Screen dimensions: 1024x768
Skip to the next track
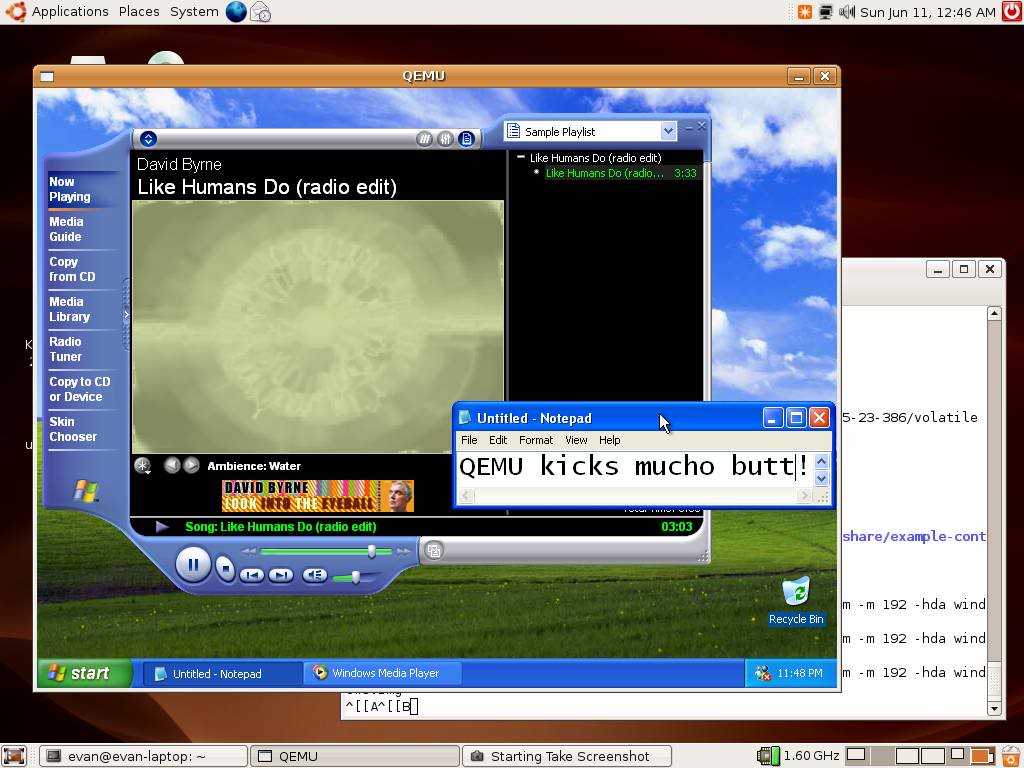(x=281, y=575)
